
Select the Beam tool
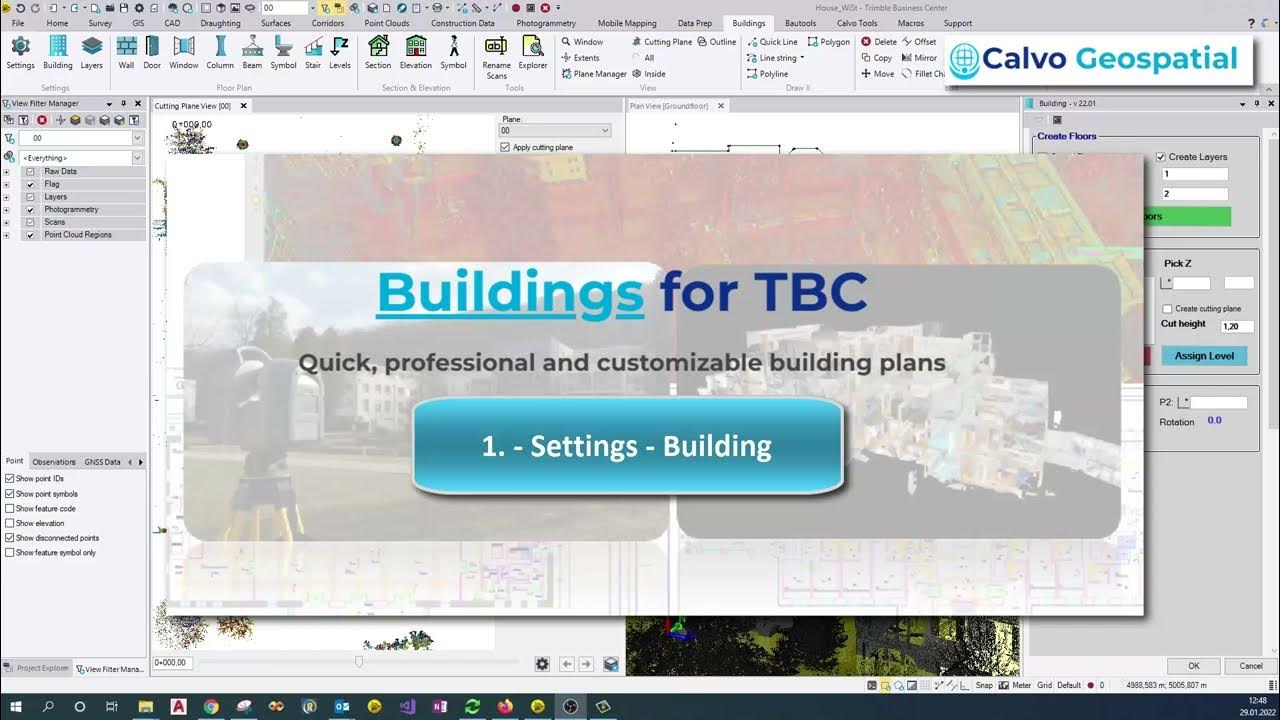click(252, 53)
